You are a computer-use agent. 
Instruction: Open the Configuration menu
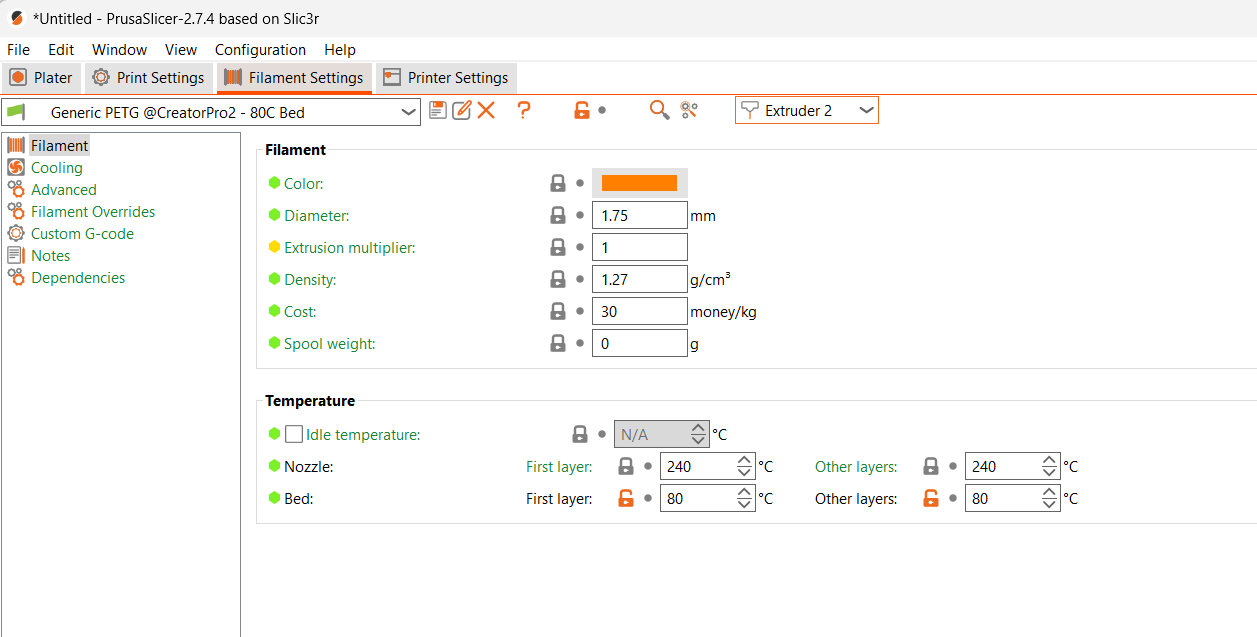click(260, 49)
